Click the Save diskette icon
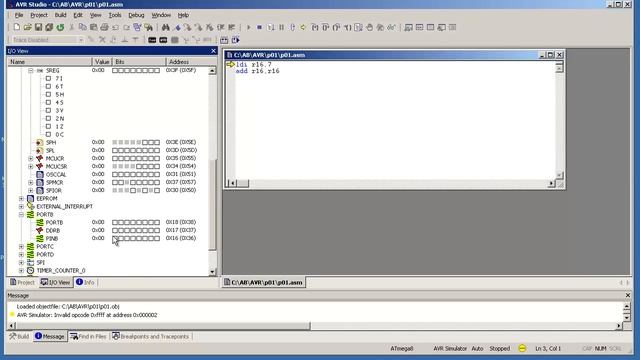Screen dimensions: 640x360 tap(38, 27)
